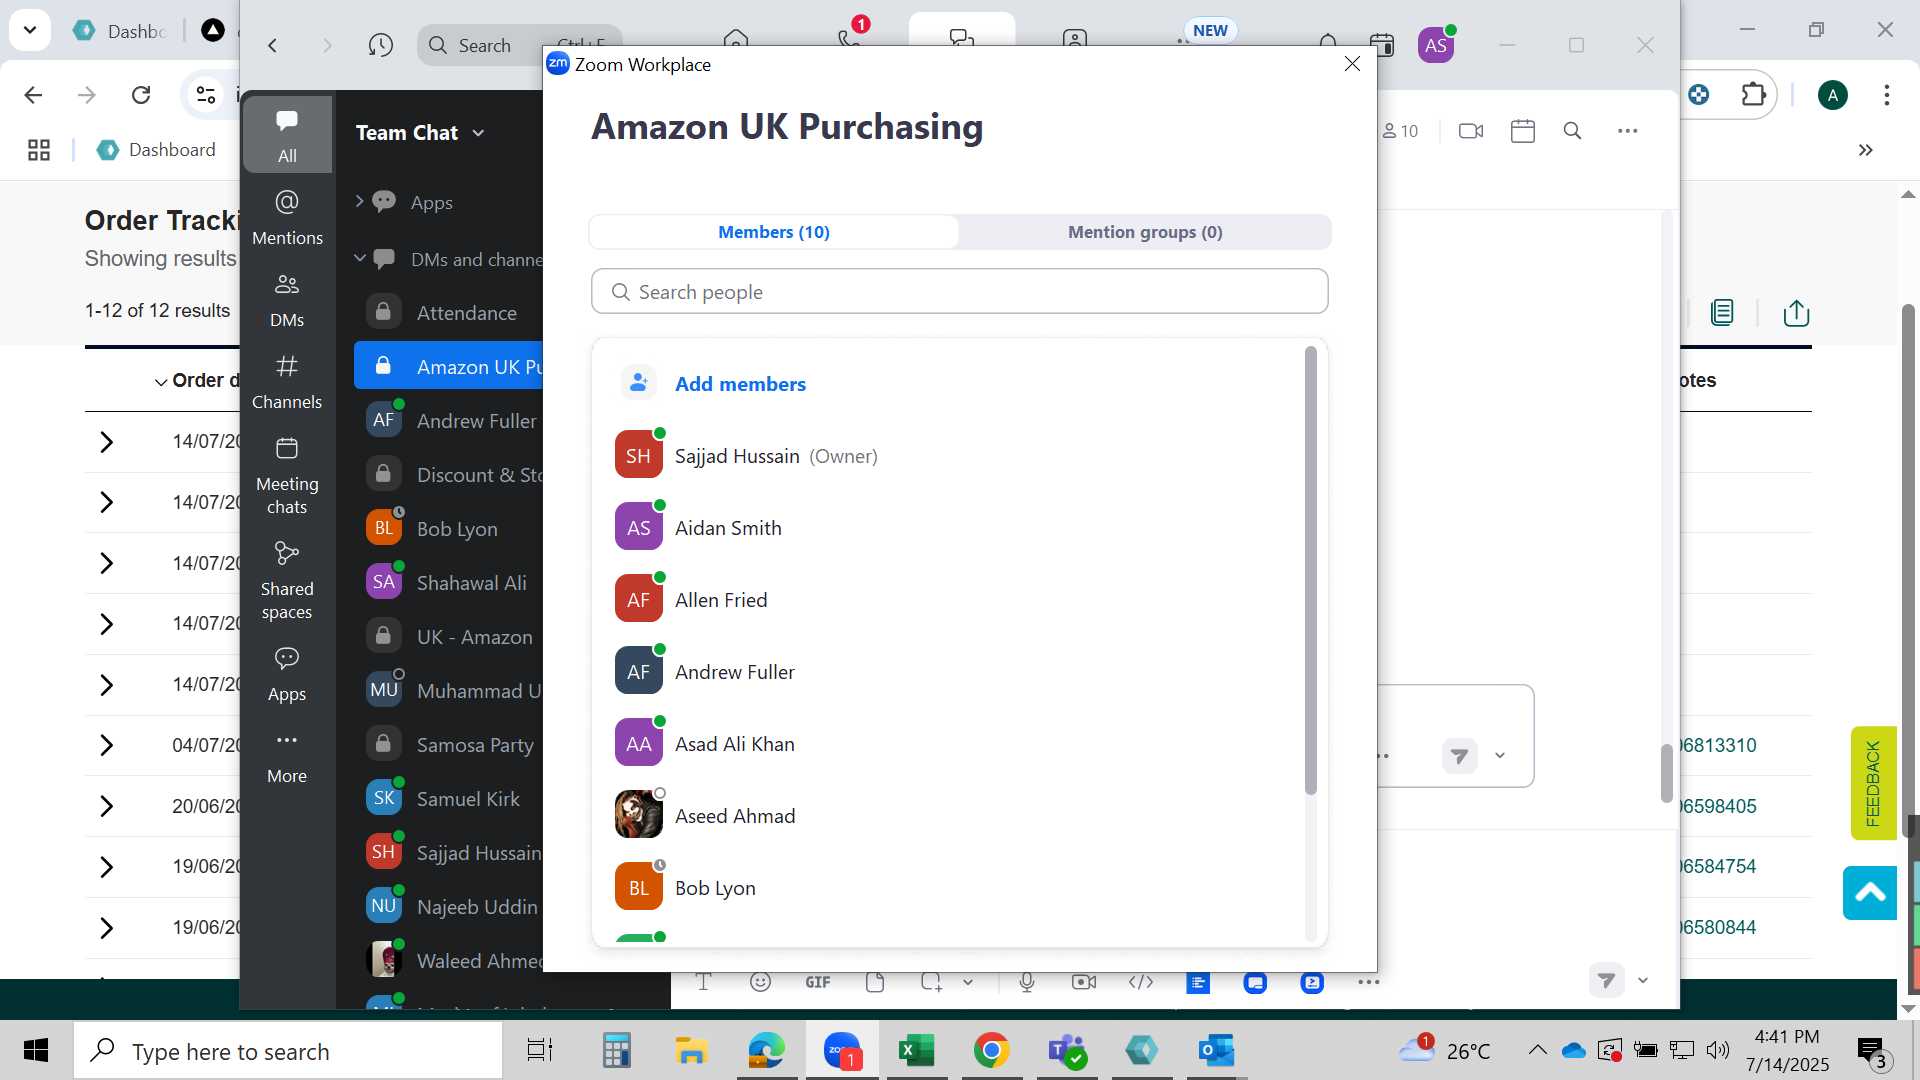Click the scroll-to-top arrow button

1870,893
